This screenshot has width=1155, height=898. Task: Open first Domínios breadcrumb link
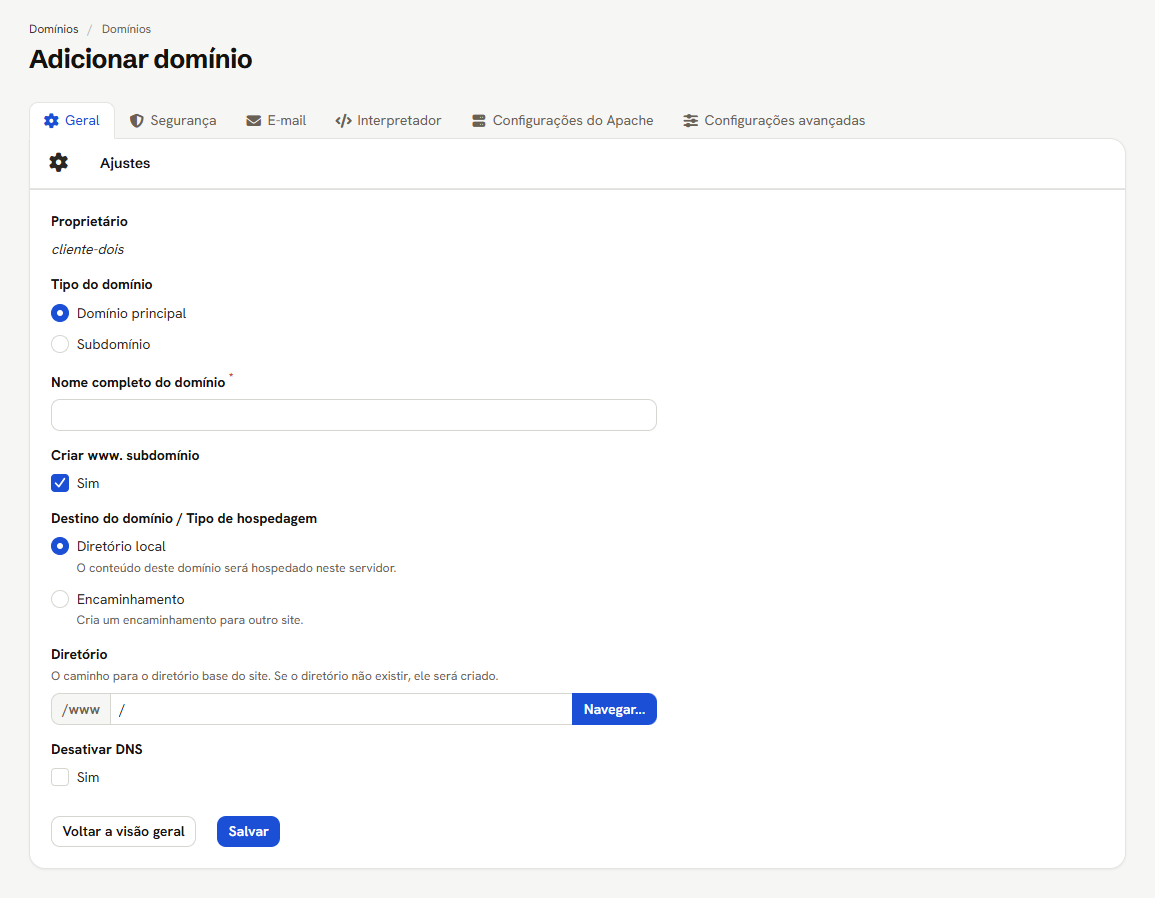pos(54,29)
